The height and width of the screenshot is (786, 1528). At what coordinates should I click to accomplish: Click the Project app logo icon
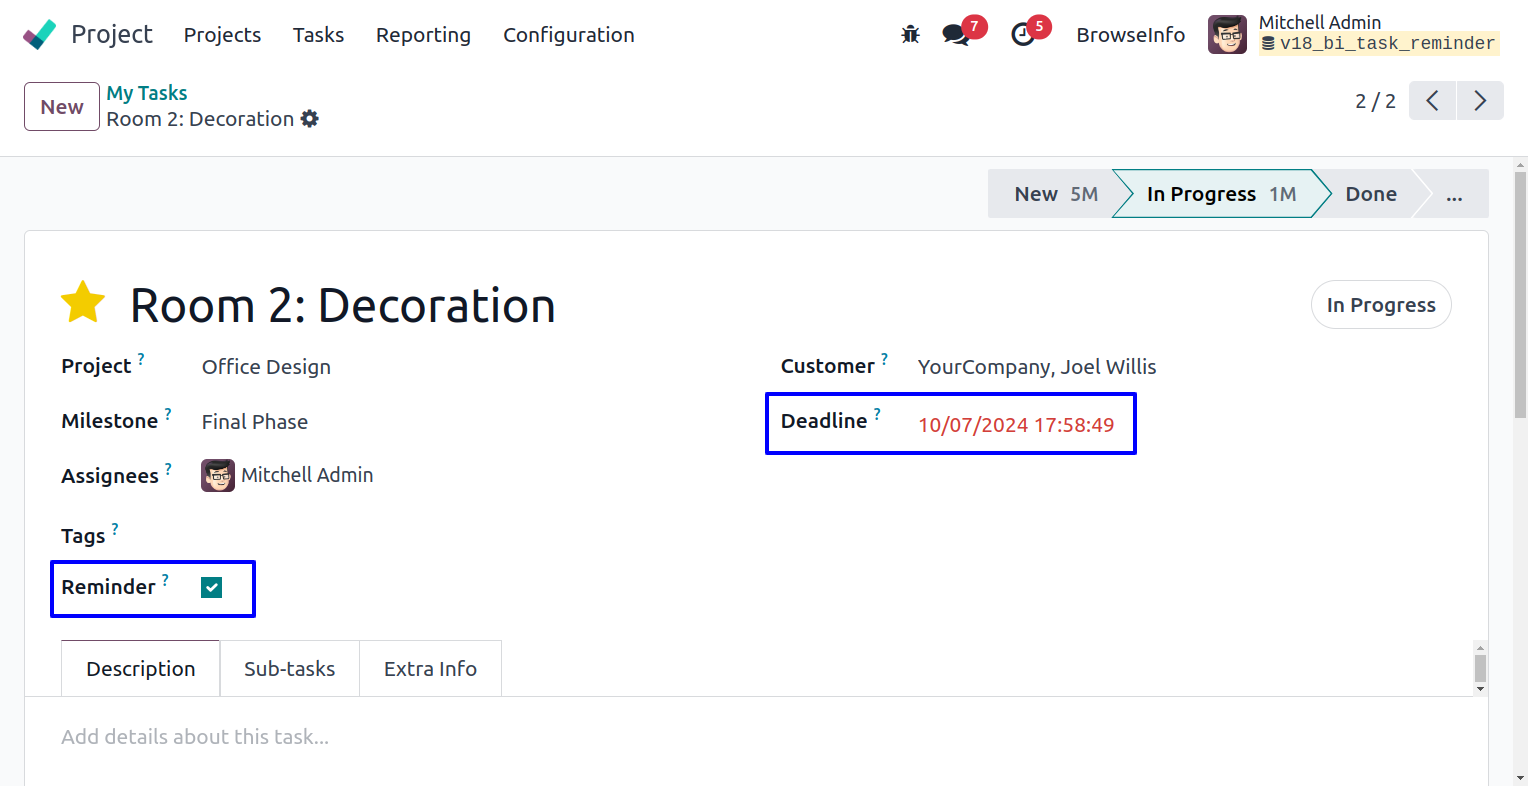[39, 35]
